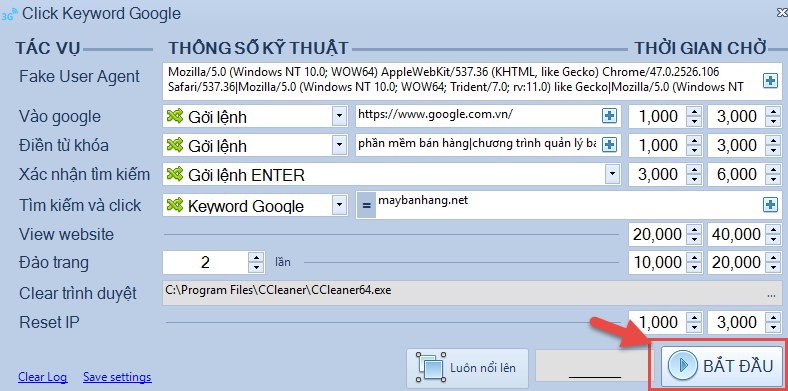The image size is (788, 391).
Task: Click the plus icon beside Fake User Agent text
Action: (770, 80)
